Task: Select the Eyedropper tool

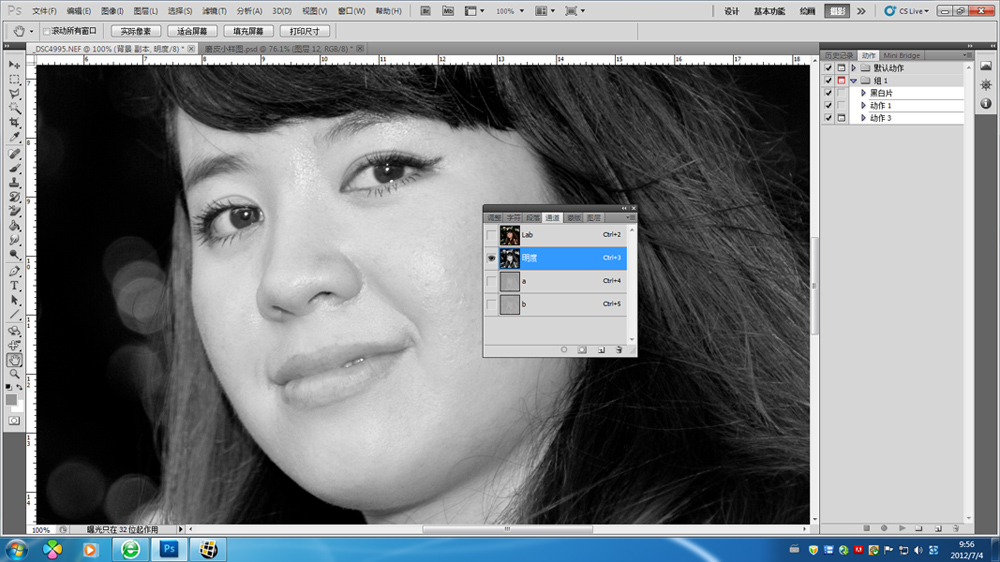Action: (14, 137)
